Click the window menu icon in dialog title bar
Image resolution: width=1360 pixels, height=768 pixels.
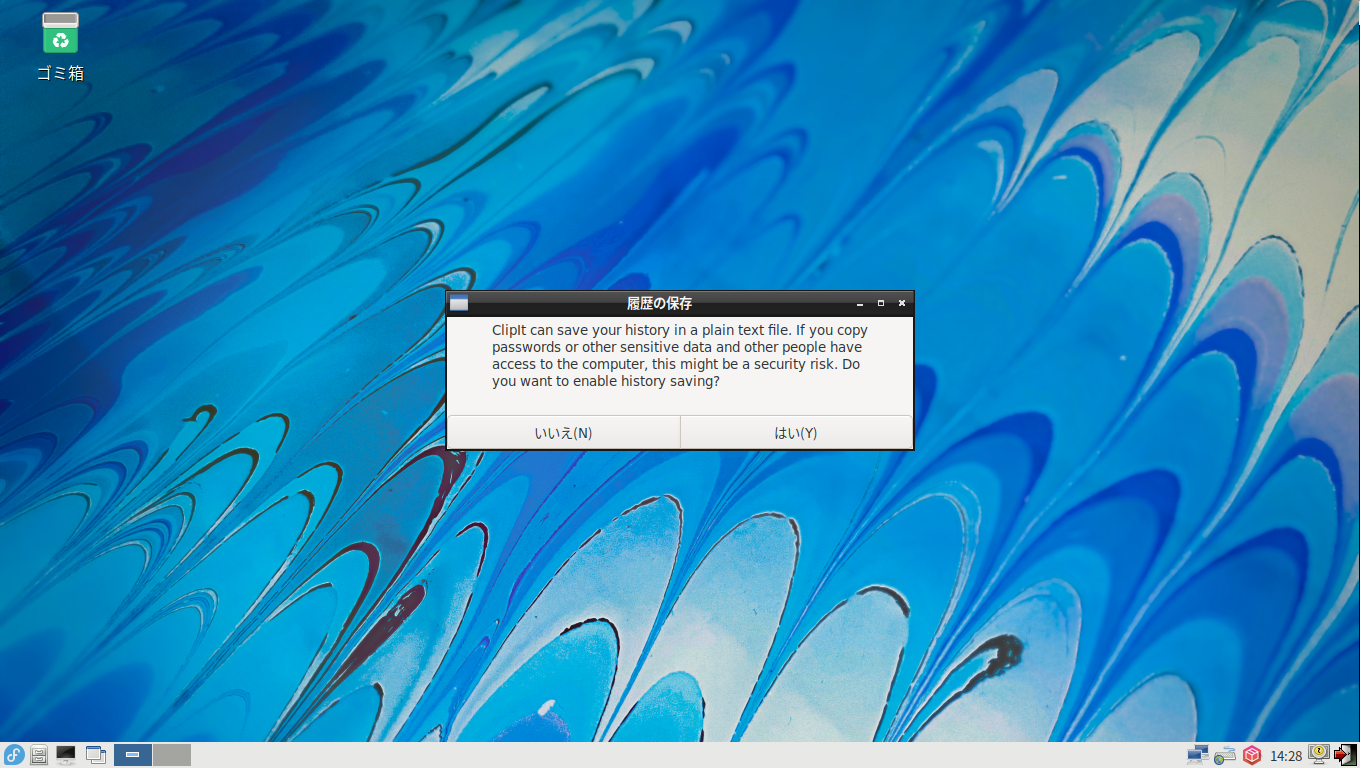coord(459,304)
